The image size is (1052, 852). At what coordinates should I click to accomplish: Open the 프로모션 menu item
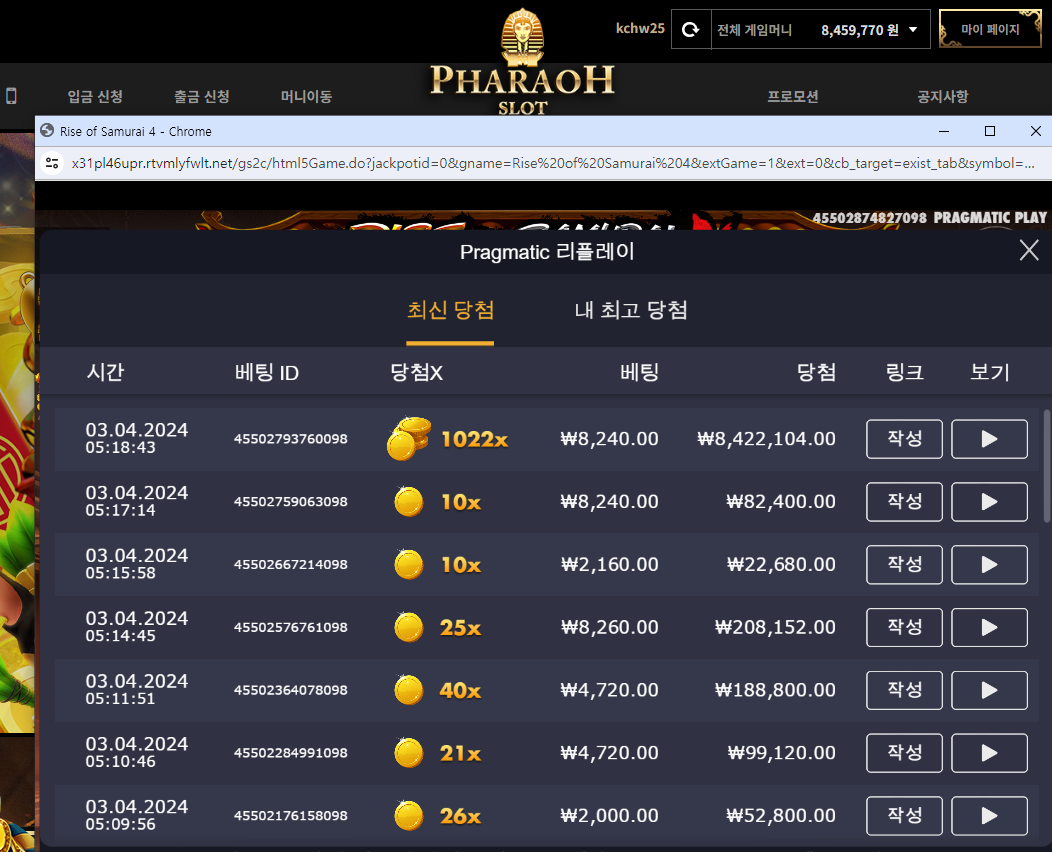click(792, 97)
